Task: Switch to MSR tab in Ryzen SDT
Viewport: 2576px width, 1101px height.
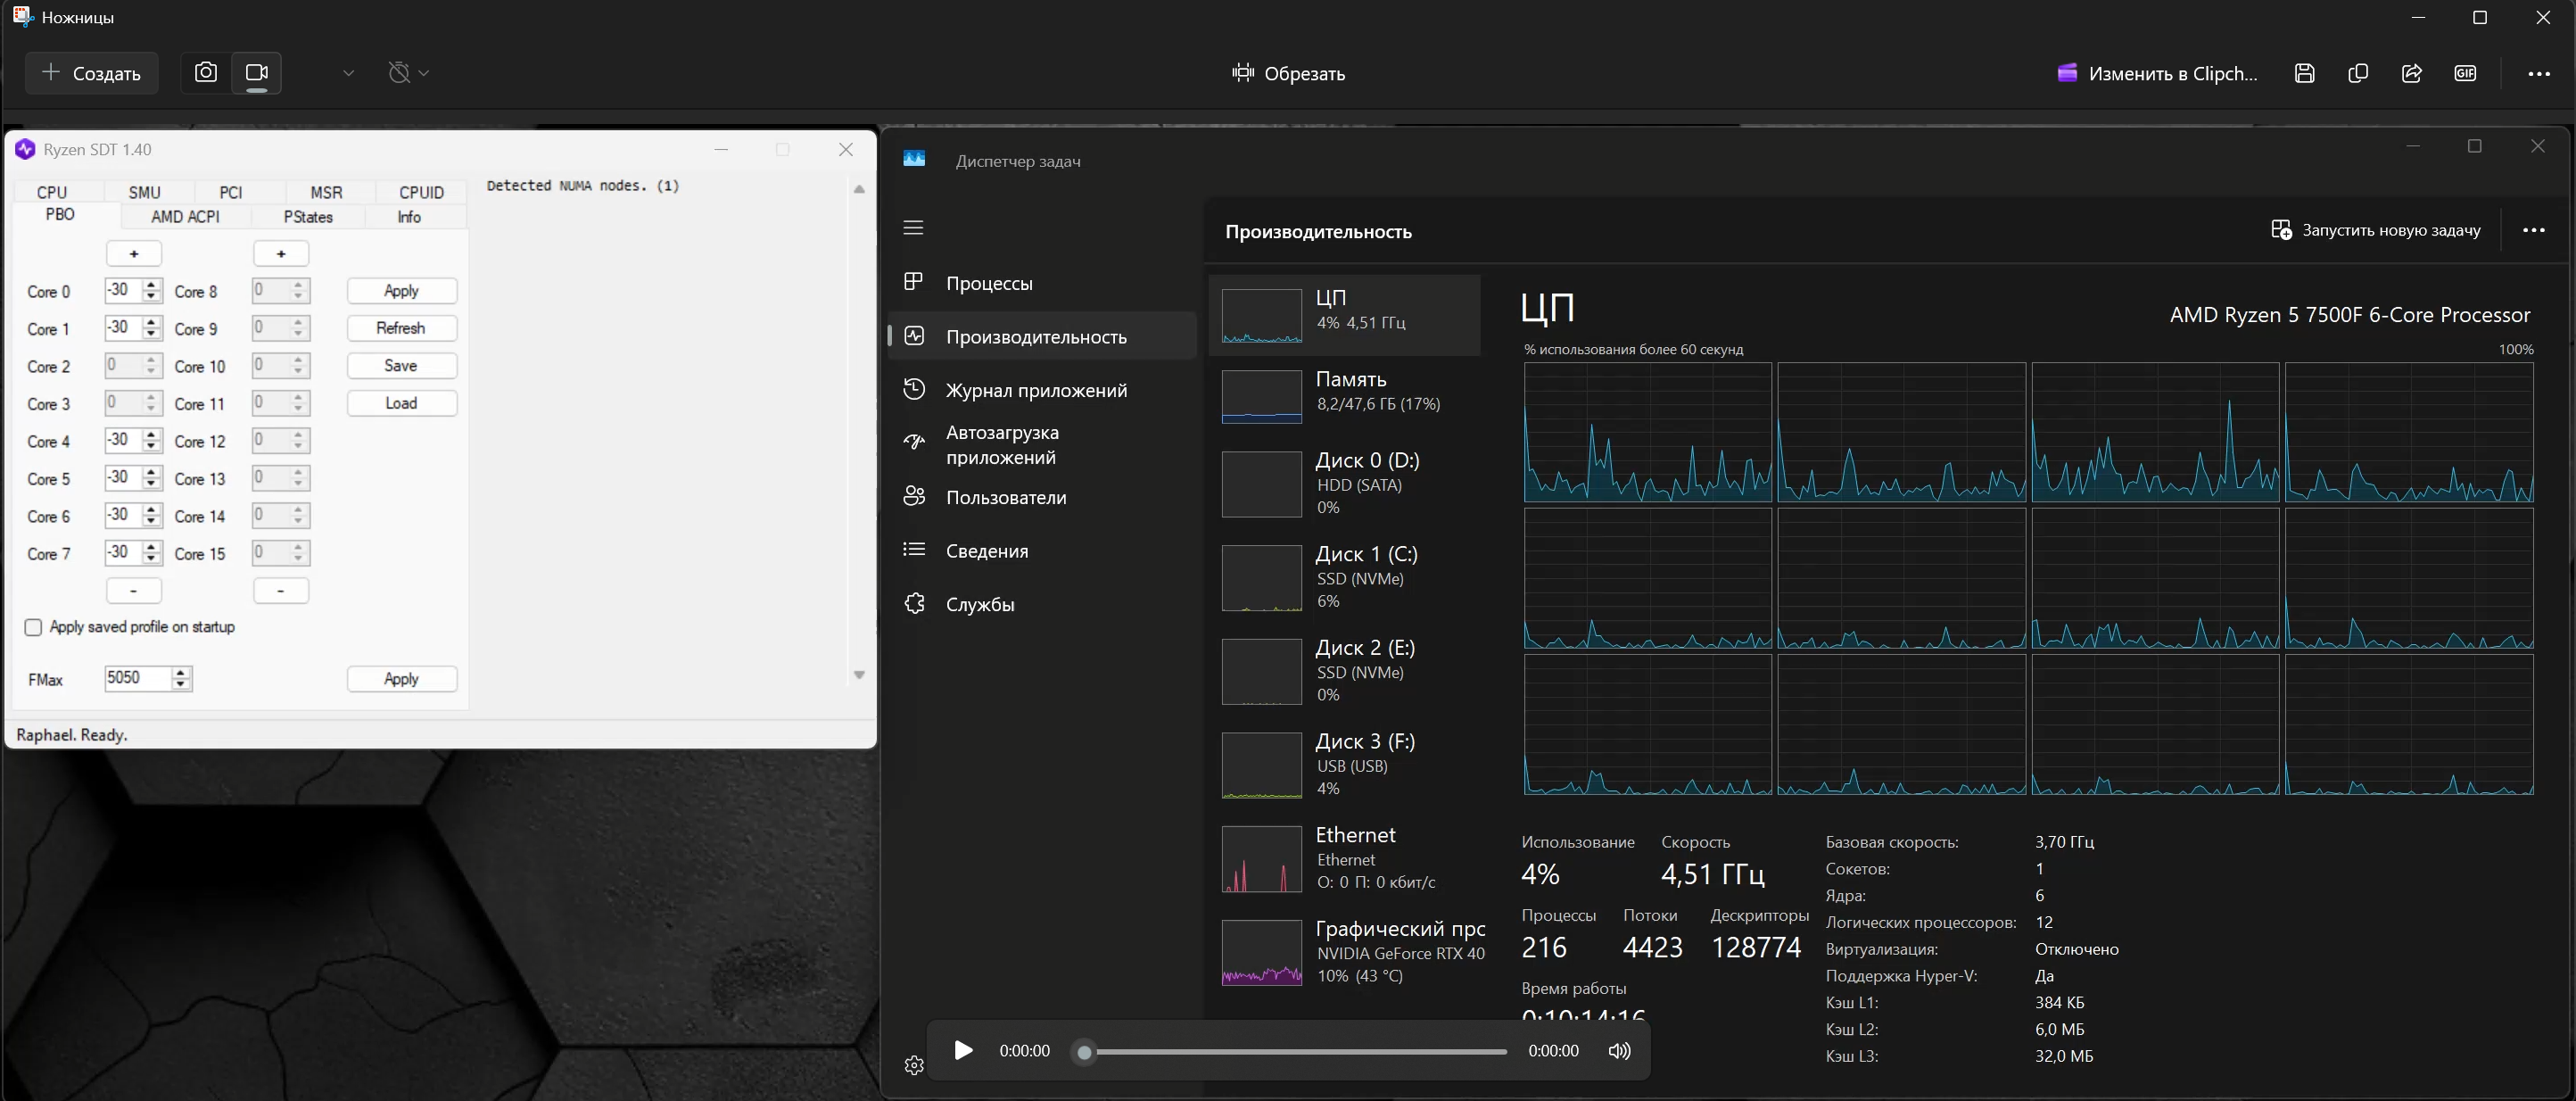Action: 327,192
